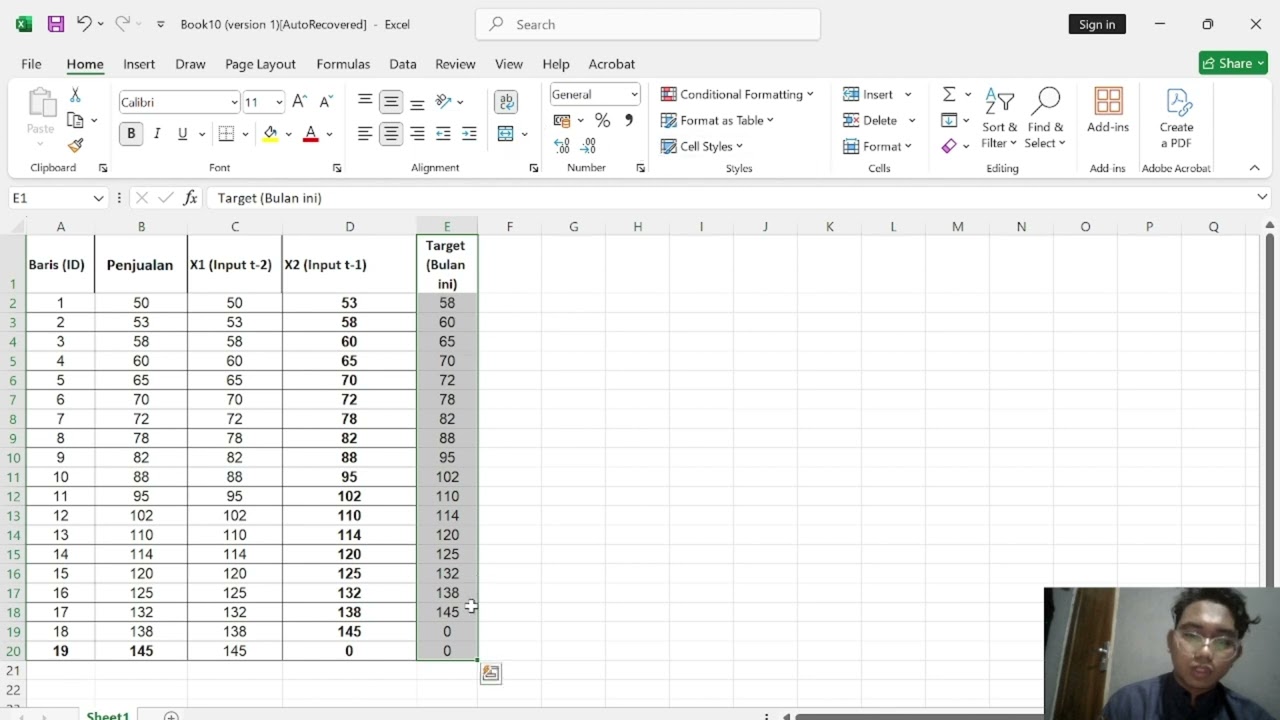
Task: Toggle Middle Align button
Action: [391, 101]
